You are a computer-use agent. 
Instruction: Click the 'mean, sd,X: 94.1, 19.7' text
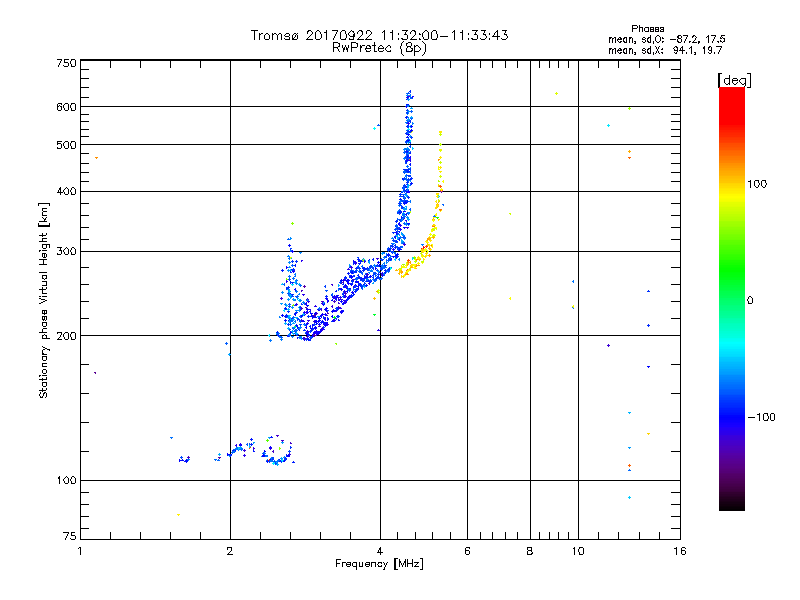665,50
